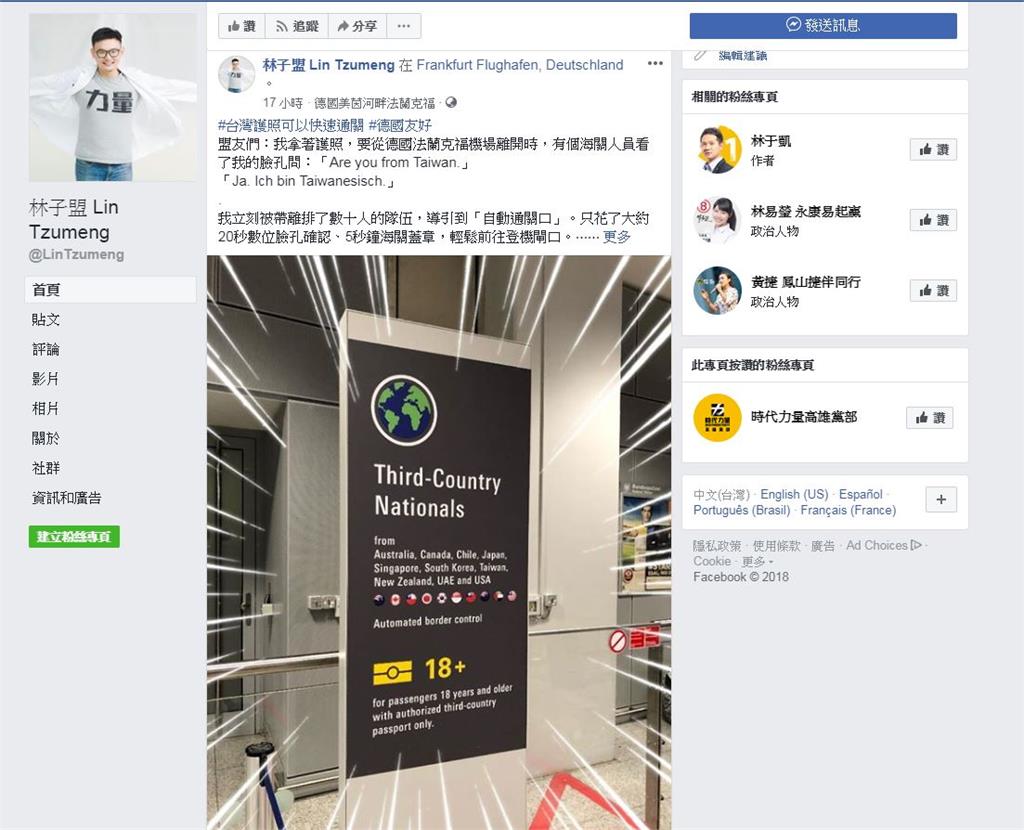
Task: Like the page with thumbs-up 讚 button
Action: [242, 26]
